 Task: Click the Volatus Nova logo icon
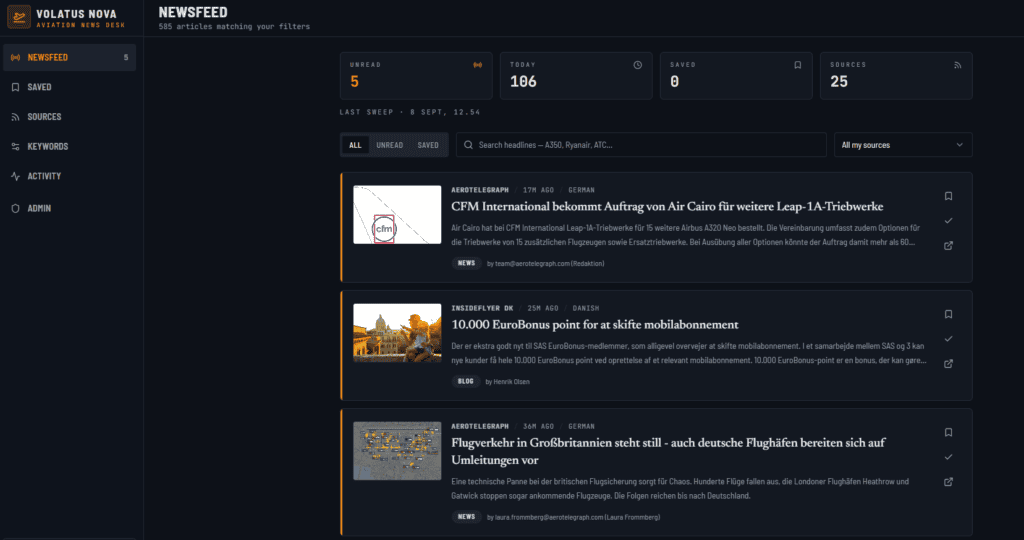click(19, 17)
